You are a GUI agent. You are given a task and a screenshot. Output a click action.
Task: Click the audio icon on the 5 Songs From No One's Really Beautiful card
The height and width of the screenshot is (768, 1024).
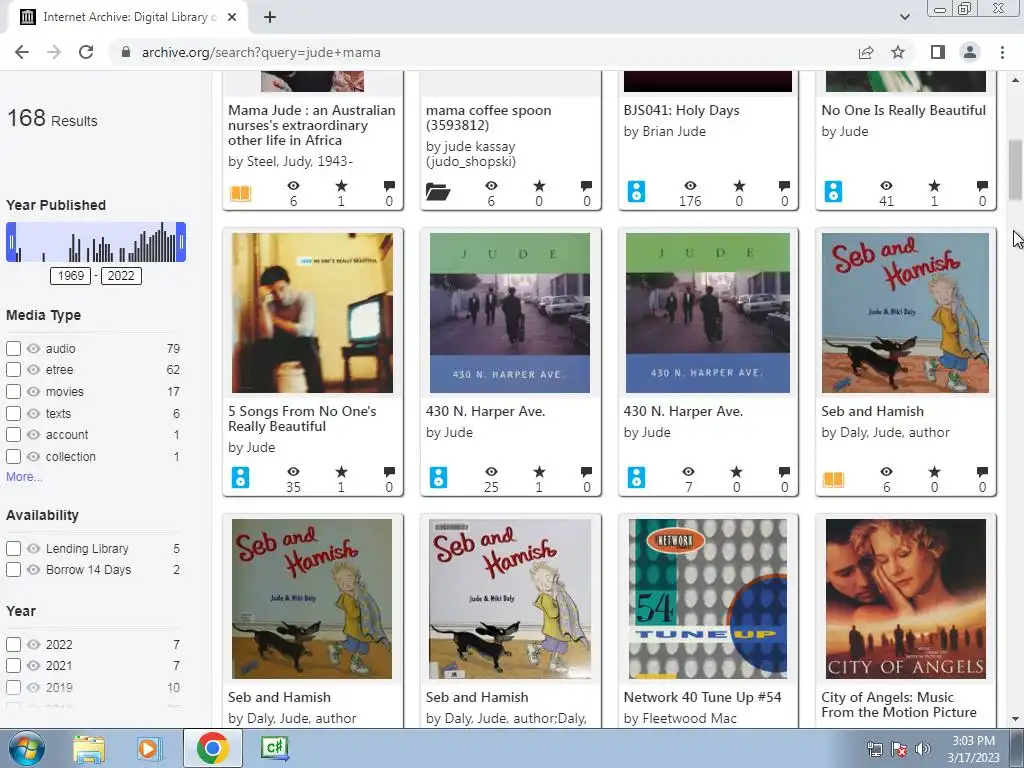pos(240,477)
